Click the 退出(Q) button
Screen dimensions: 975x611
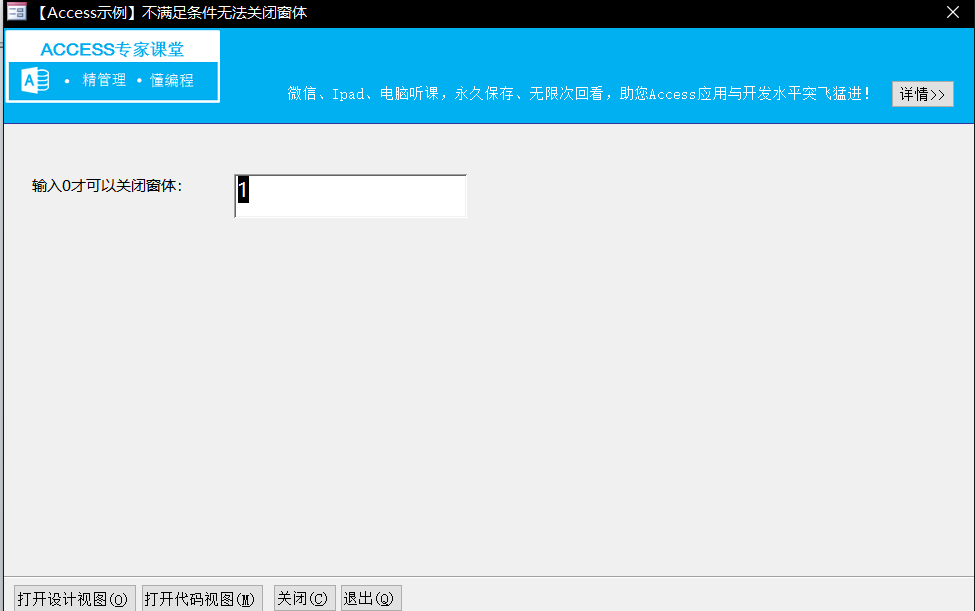click(x=371, y=599)
